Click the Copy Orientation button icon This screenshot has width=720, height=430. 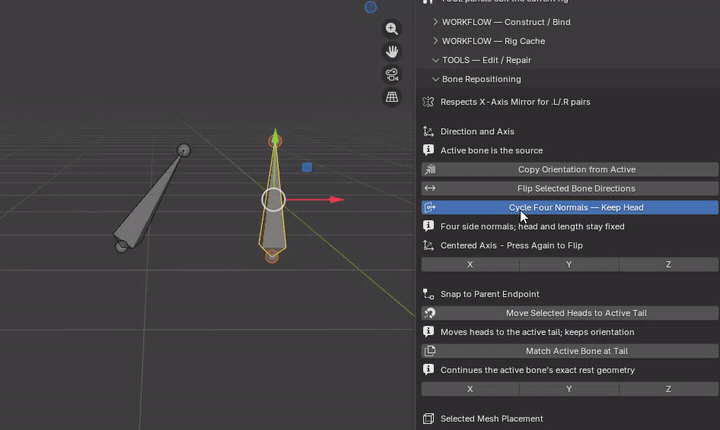click(430, 170)
